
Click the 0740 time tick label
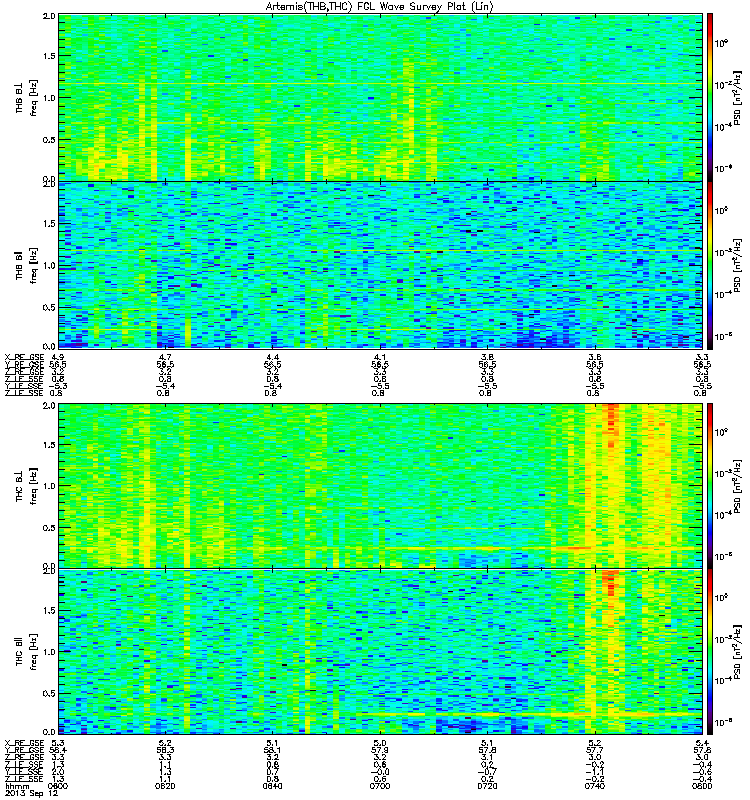[594, 786]
